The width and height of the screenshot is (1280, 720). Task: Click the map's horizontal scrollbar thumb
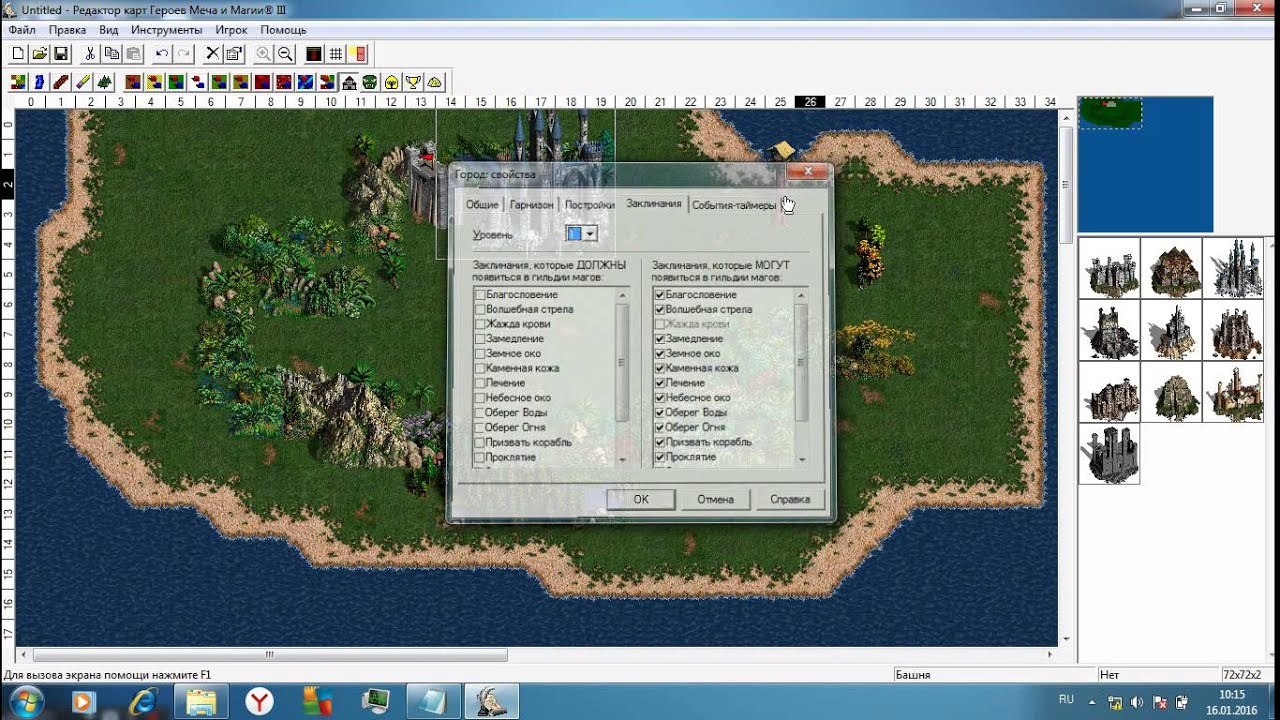(269, 655)
